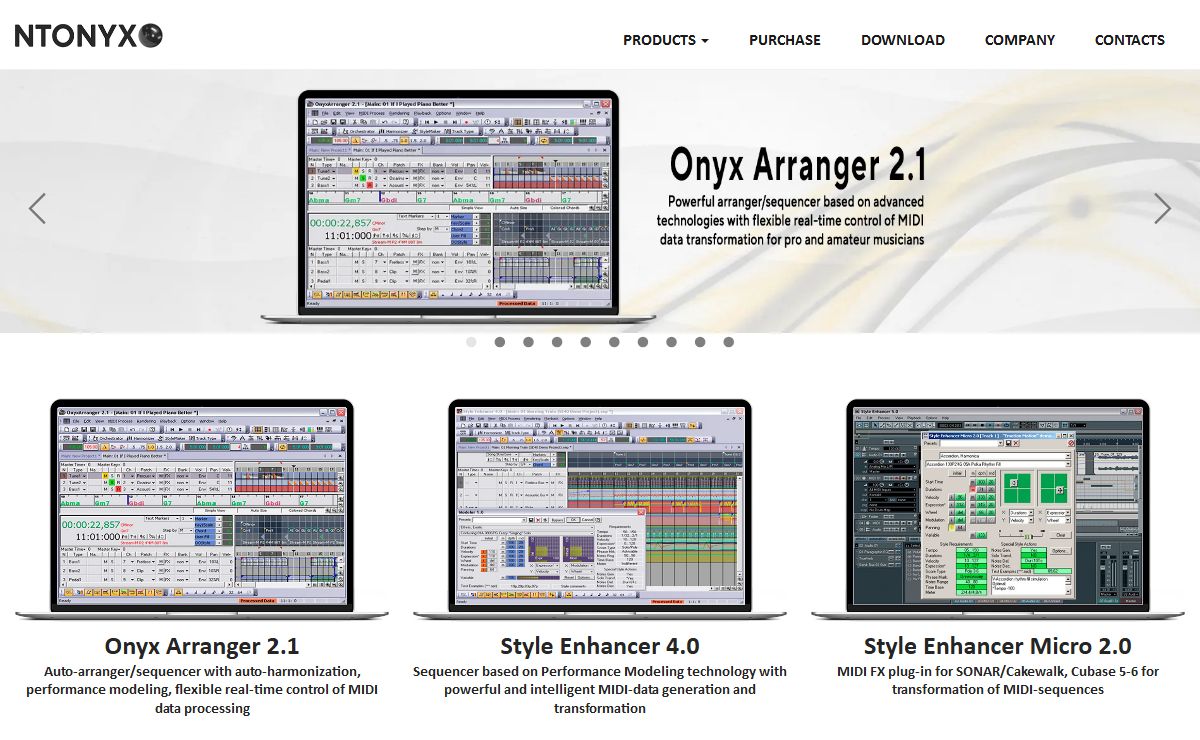Select the eighth carousel dot

(672, 342)
